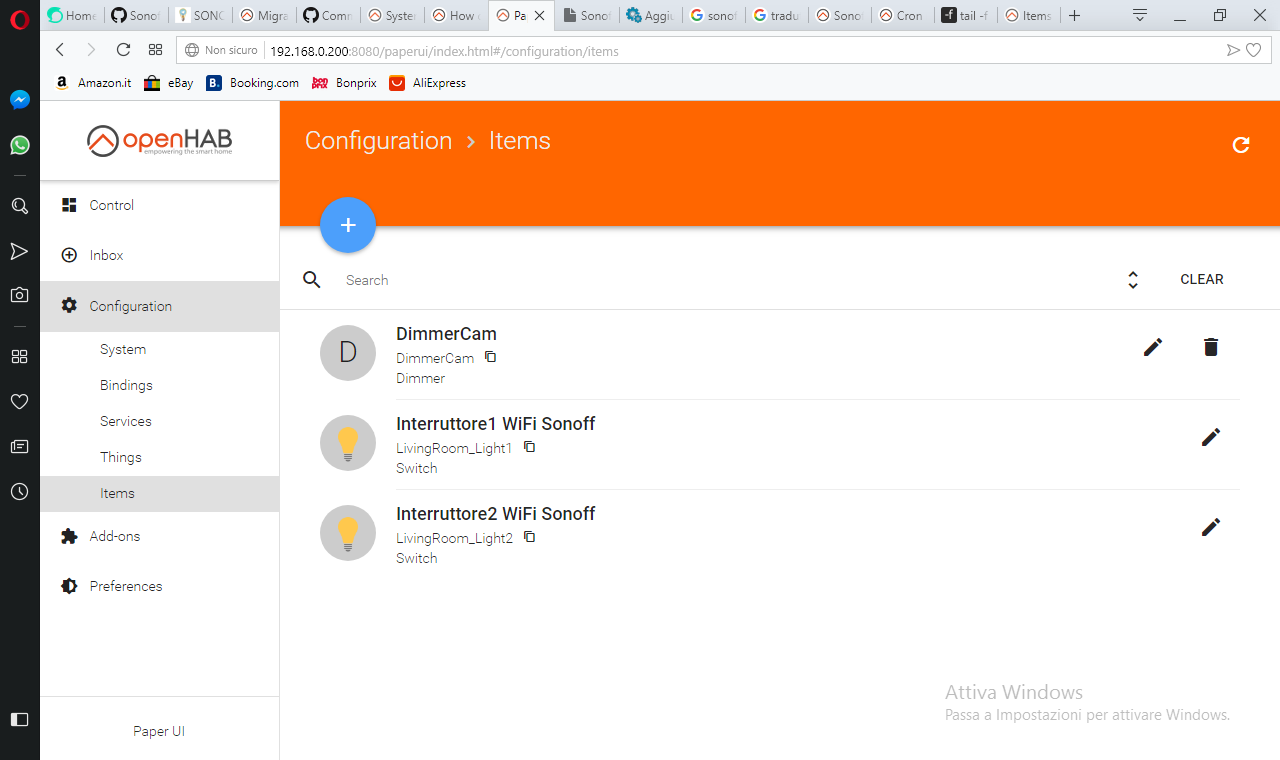Image resolution: width=1280 pixels, height=760 pixels.
Task: Copy the LivingRoom_Light1 item name
Action: point(530,447)
